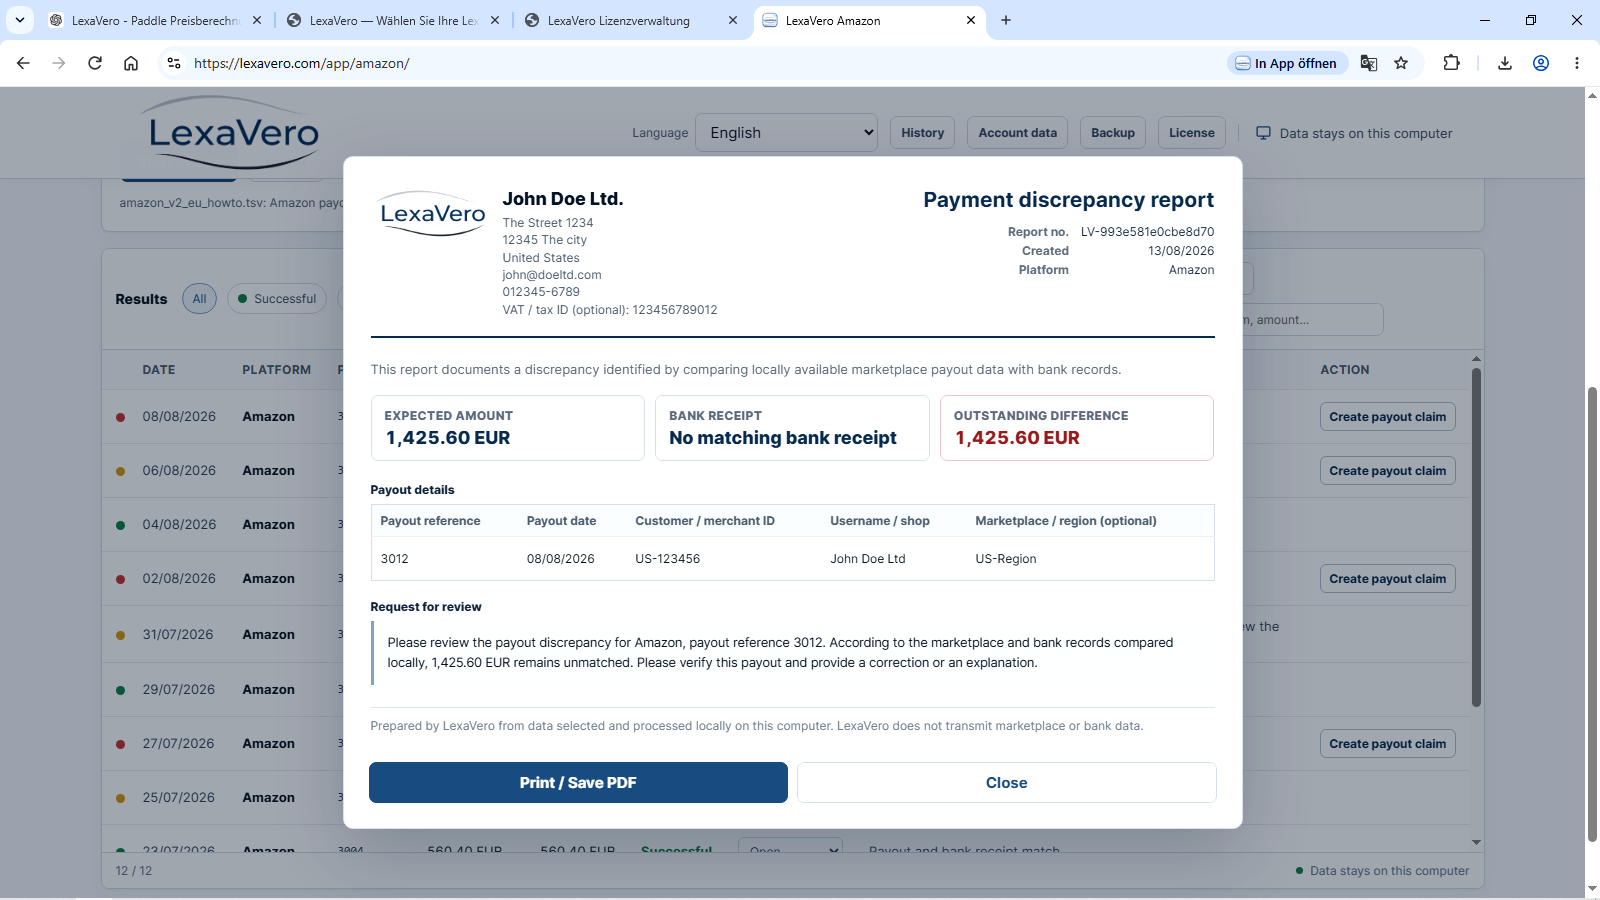Click the No matching bank receipt text
The image size is (1600, 900).
[783, 438]
